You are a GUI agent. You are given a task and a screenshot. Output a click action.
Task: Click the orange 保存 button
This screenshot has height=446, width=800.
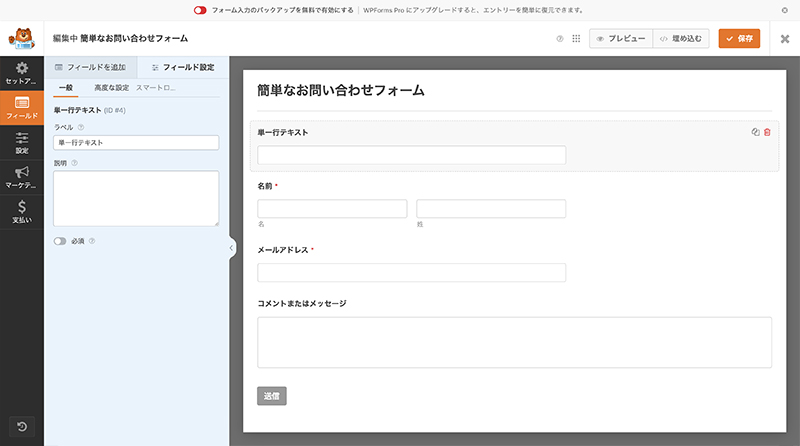(739, 39)
